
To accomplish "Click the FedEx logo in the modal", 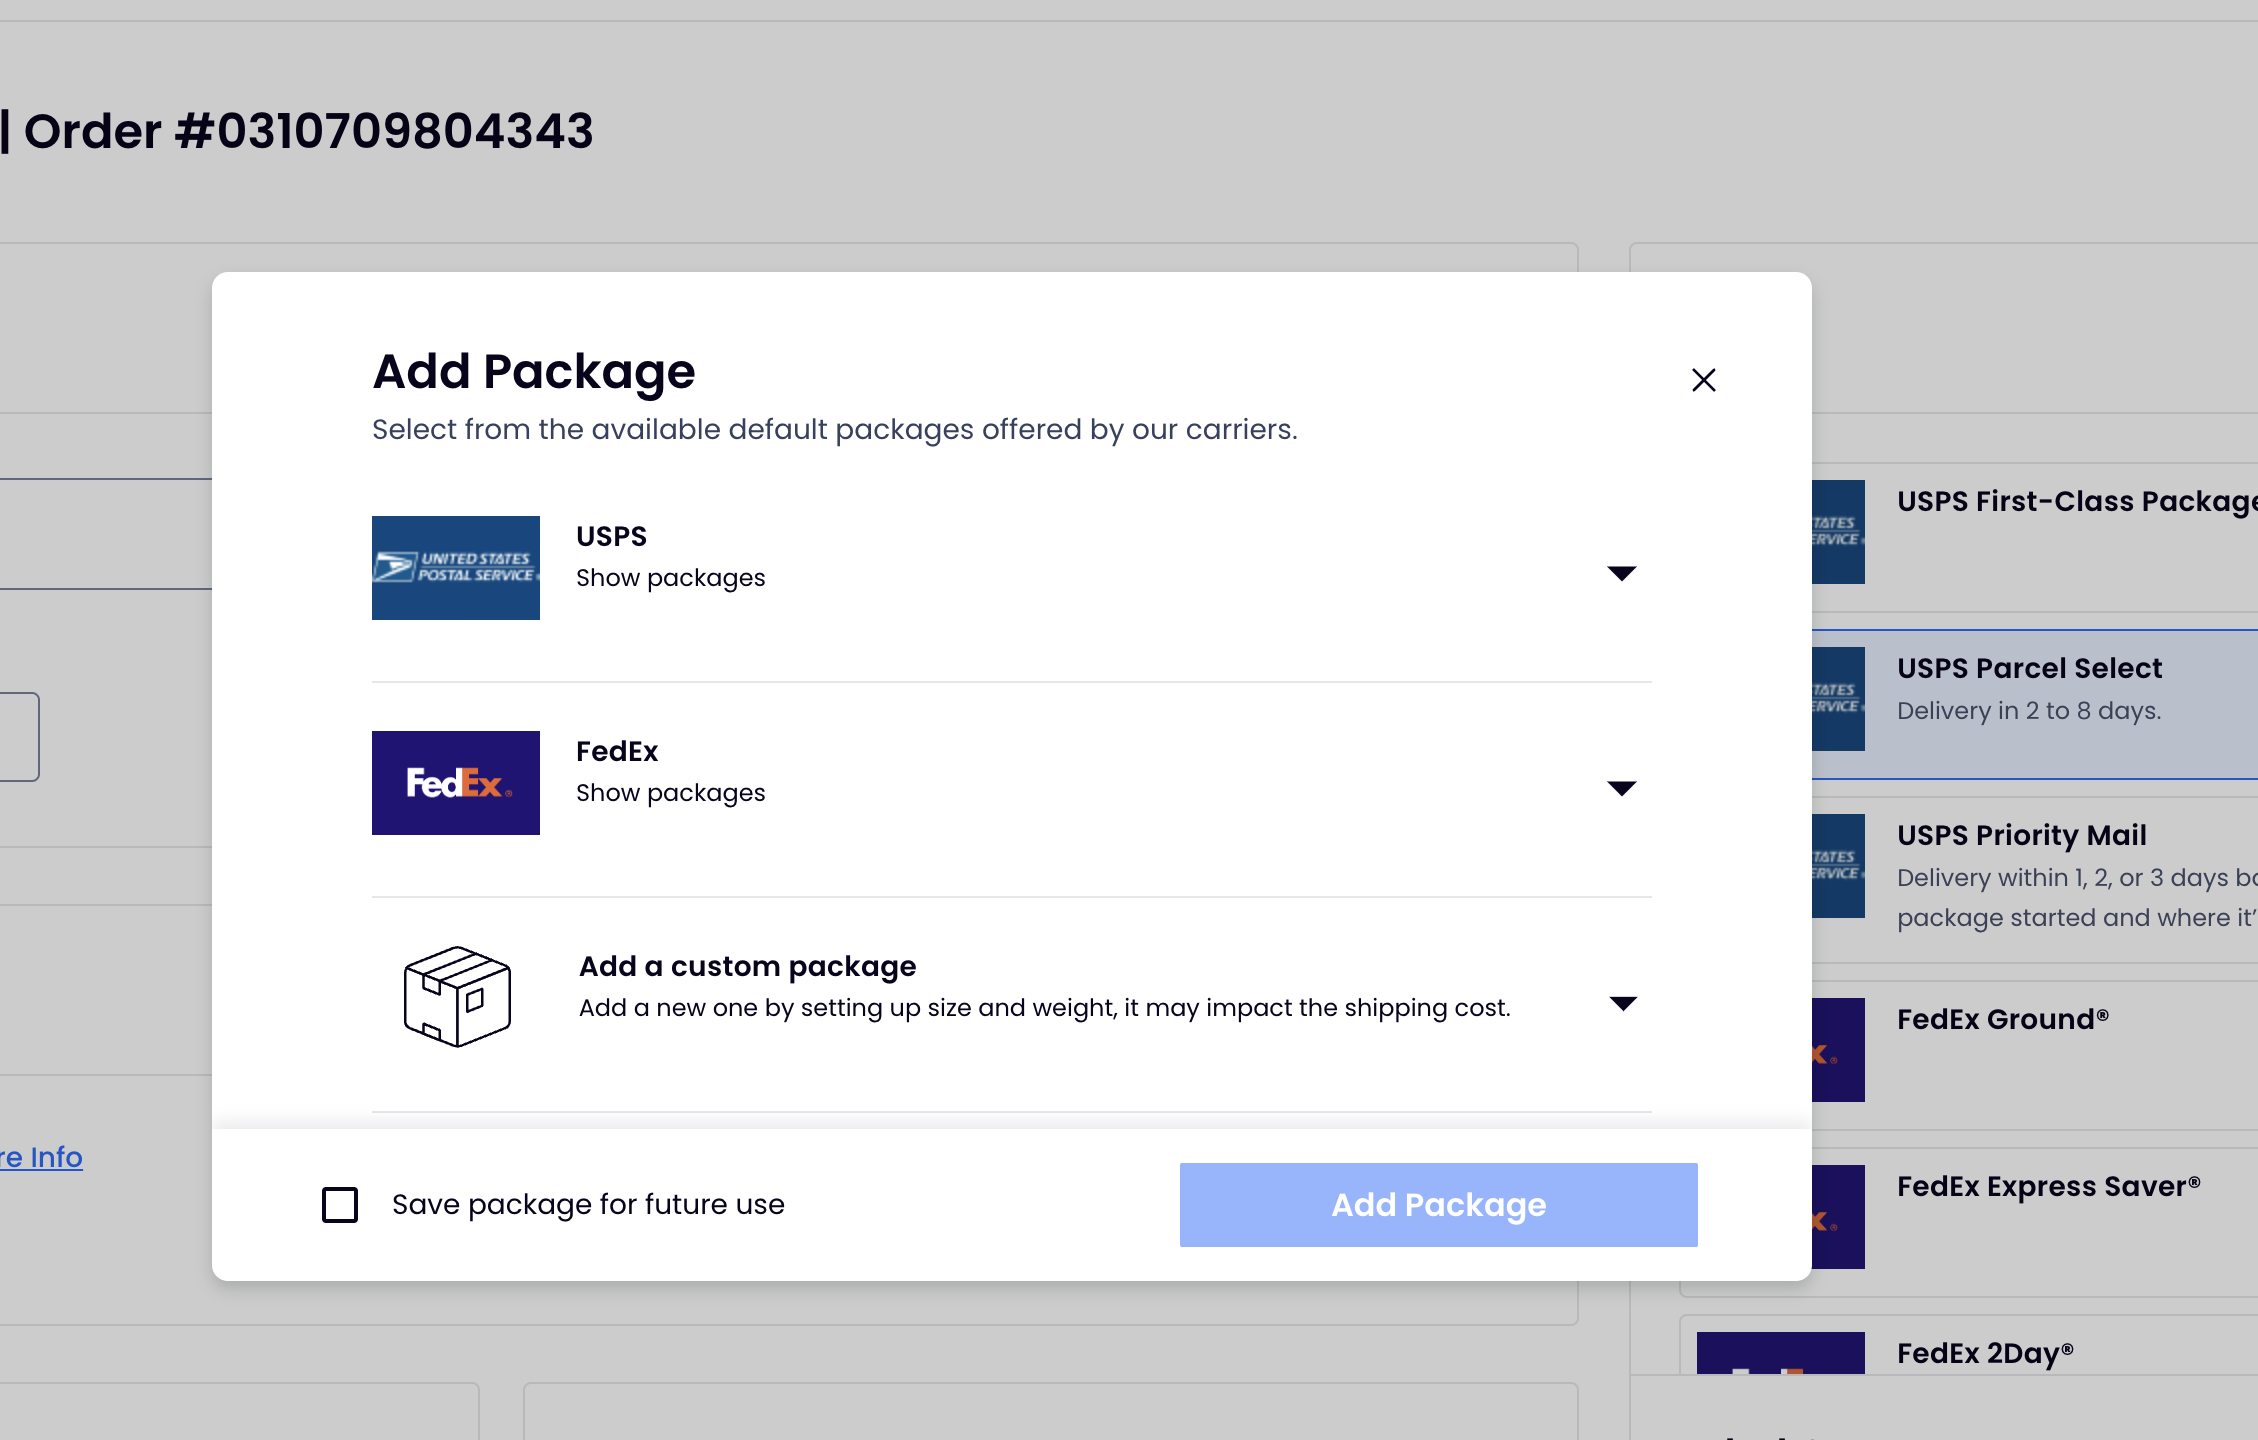I will (456, 783).
